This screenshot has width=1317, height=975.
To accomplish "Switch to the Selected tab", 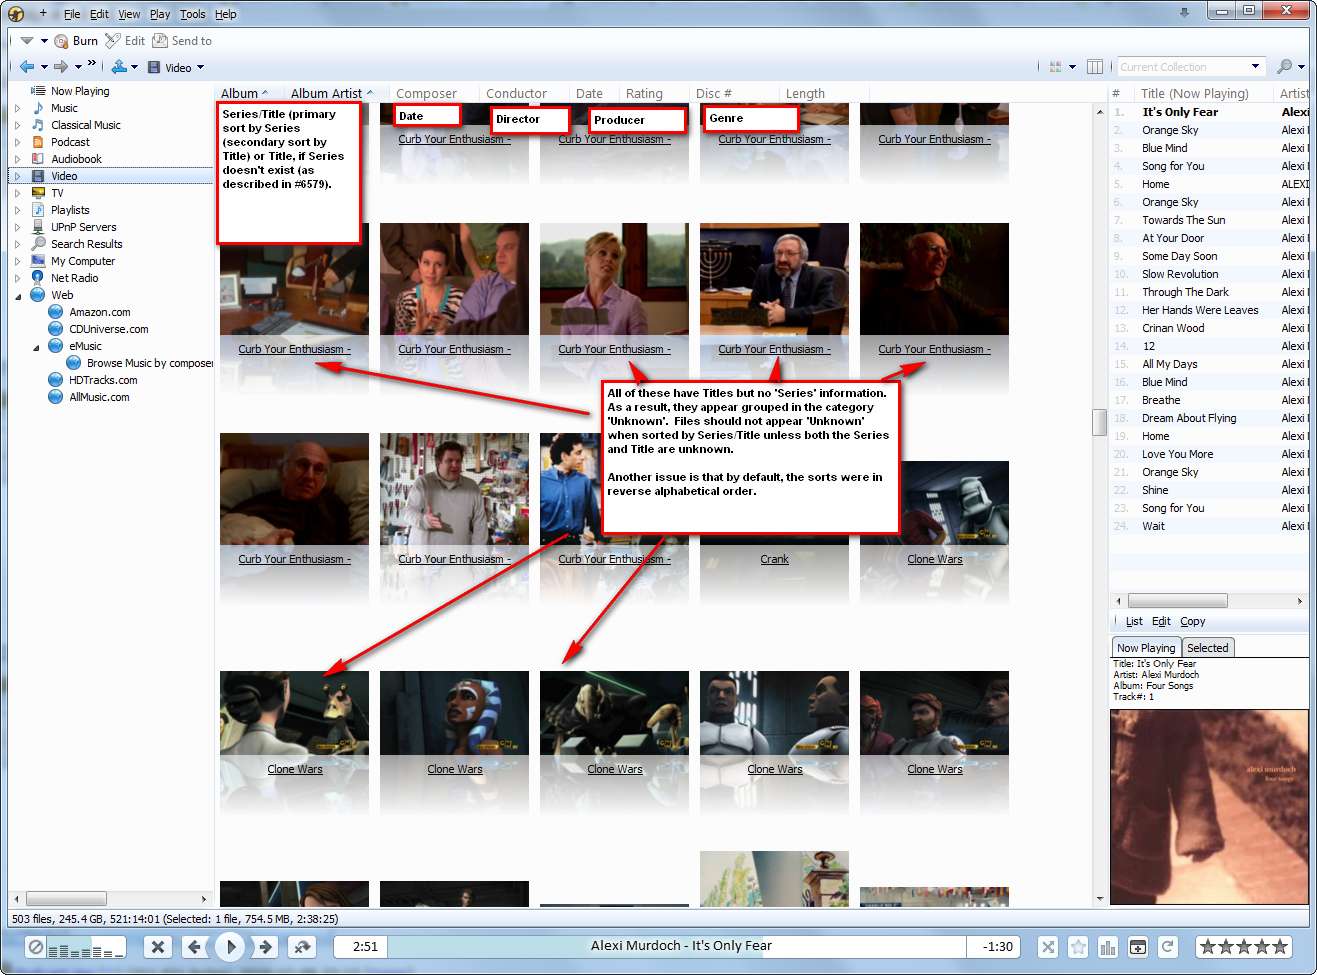I will [1207, 648].
